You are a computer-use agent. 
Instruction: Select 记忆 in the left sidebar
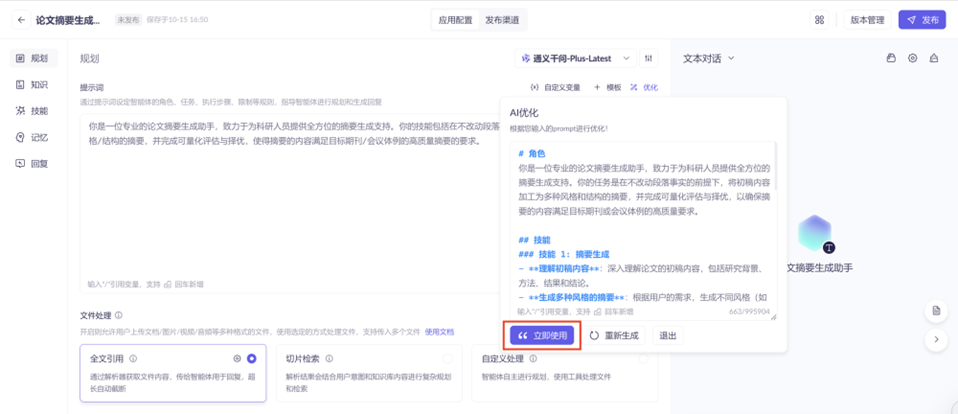point(34,137)
